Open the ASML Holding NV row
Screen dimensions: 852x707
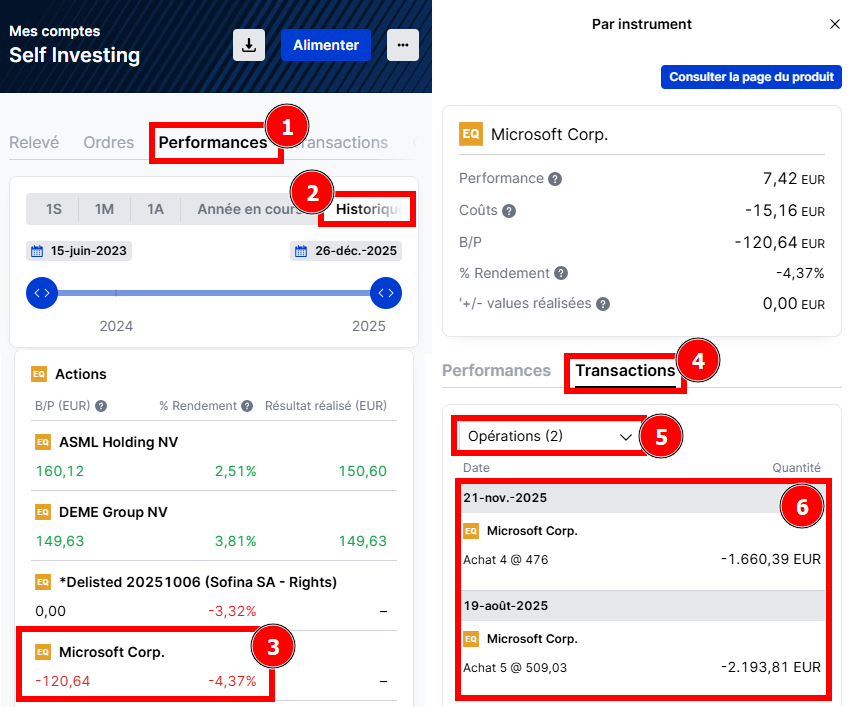coord(119,441)
